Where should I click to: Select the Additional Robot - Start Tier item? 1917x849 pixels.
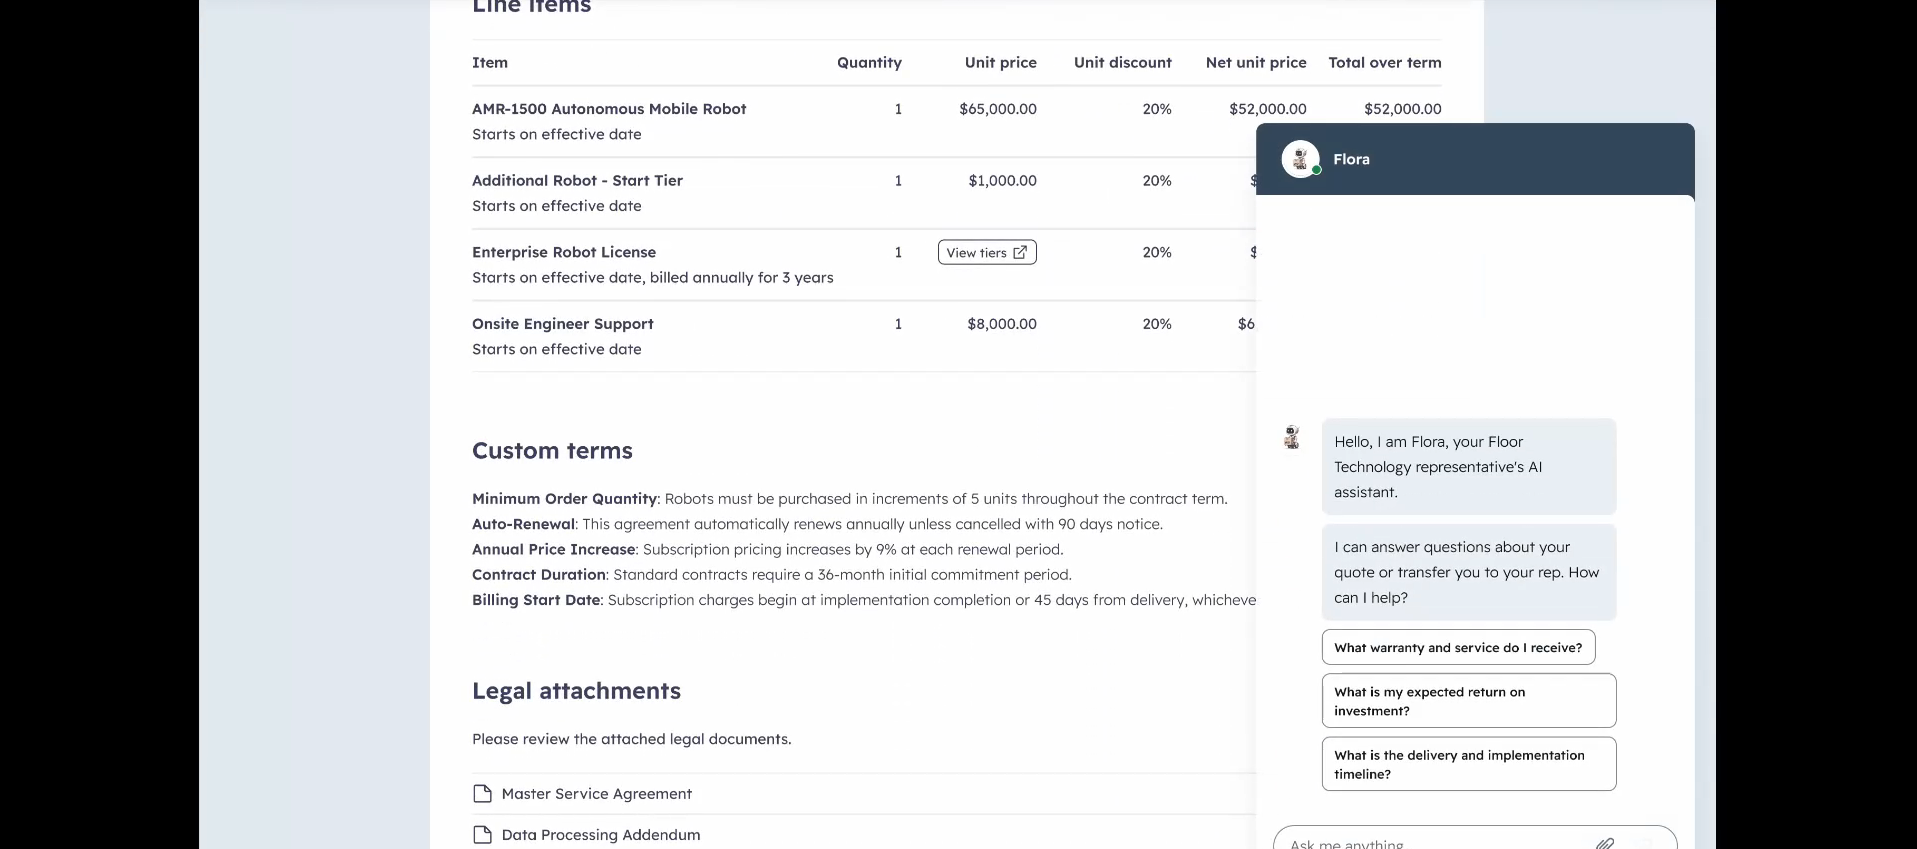[577, 181]
